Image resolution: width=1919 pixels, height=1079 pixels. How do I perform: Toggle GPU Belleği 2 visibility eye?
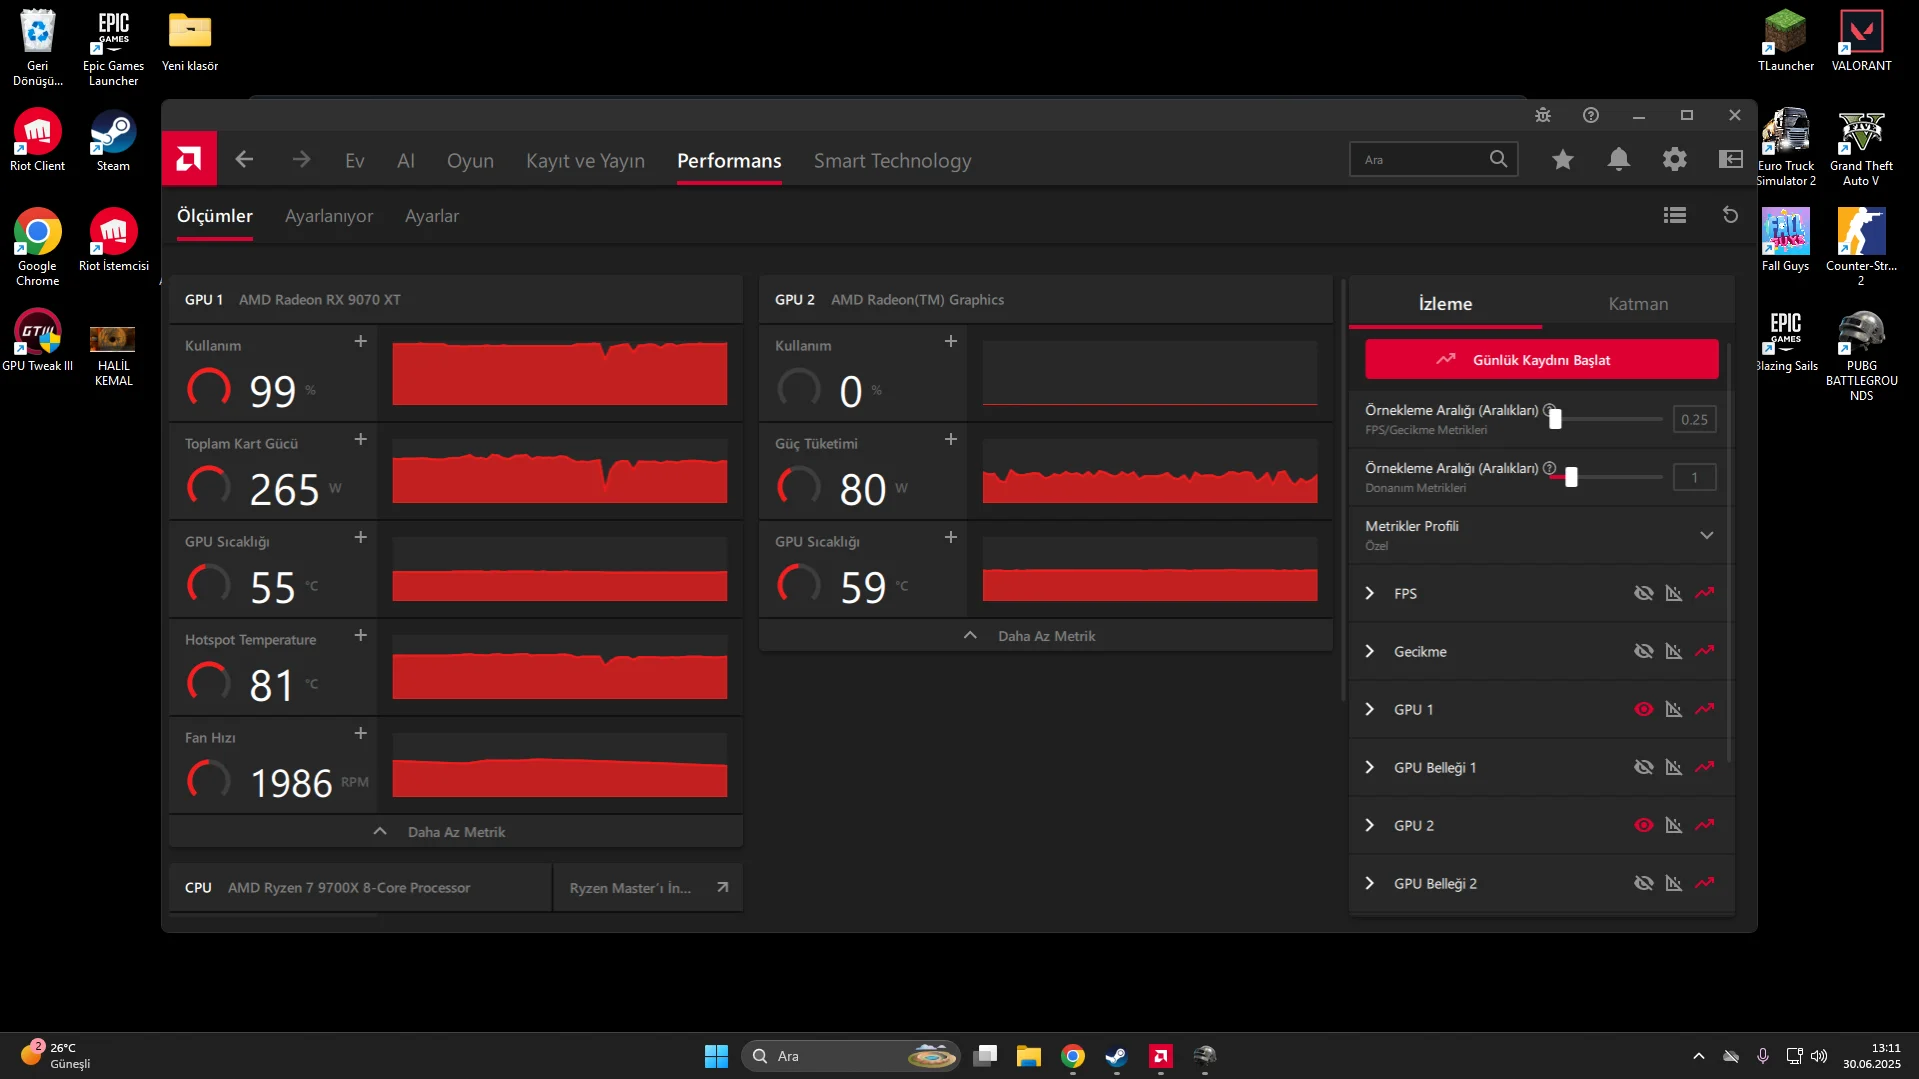pyautogui.click(x=1643, y=883)
